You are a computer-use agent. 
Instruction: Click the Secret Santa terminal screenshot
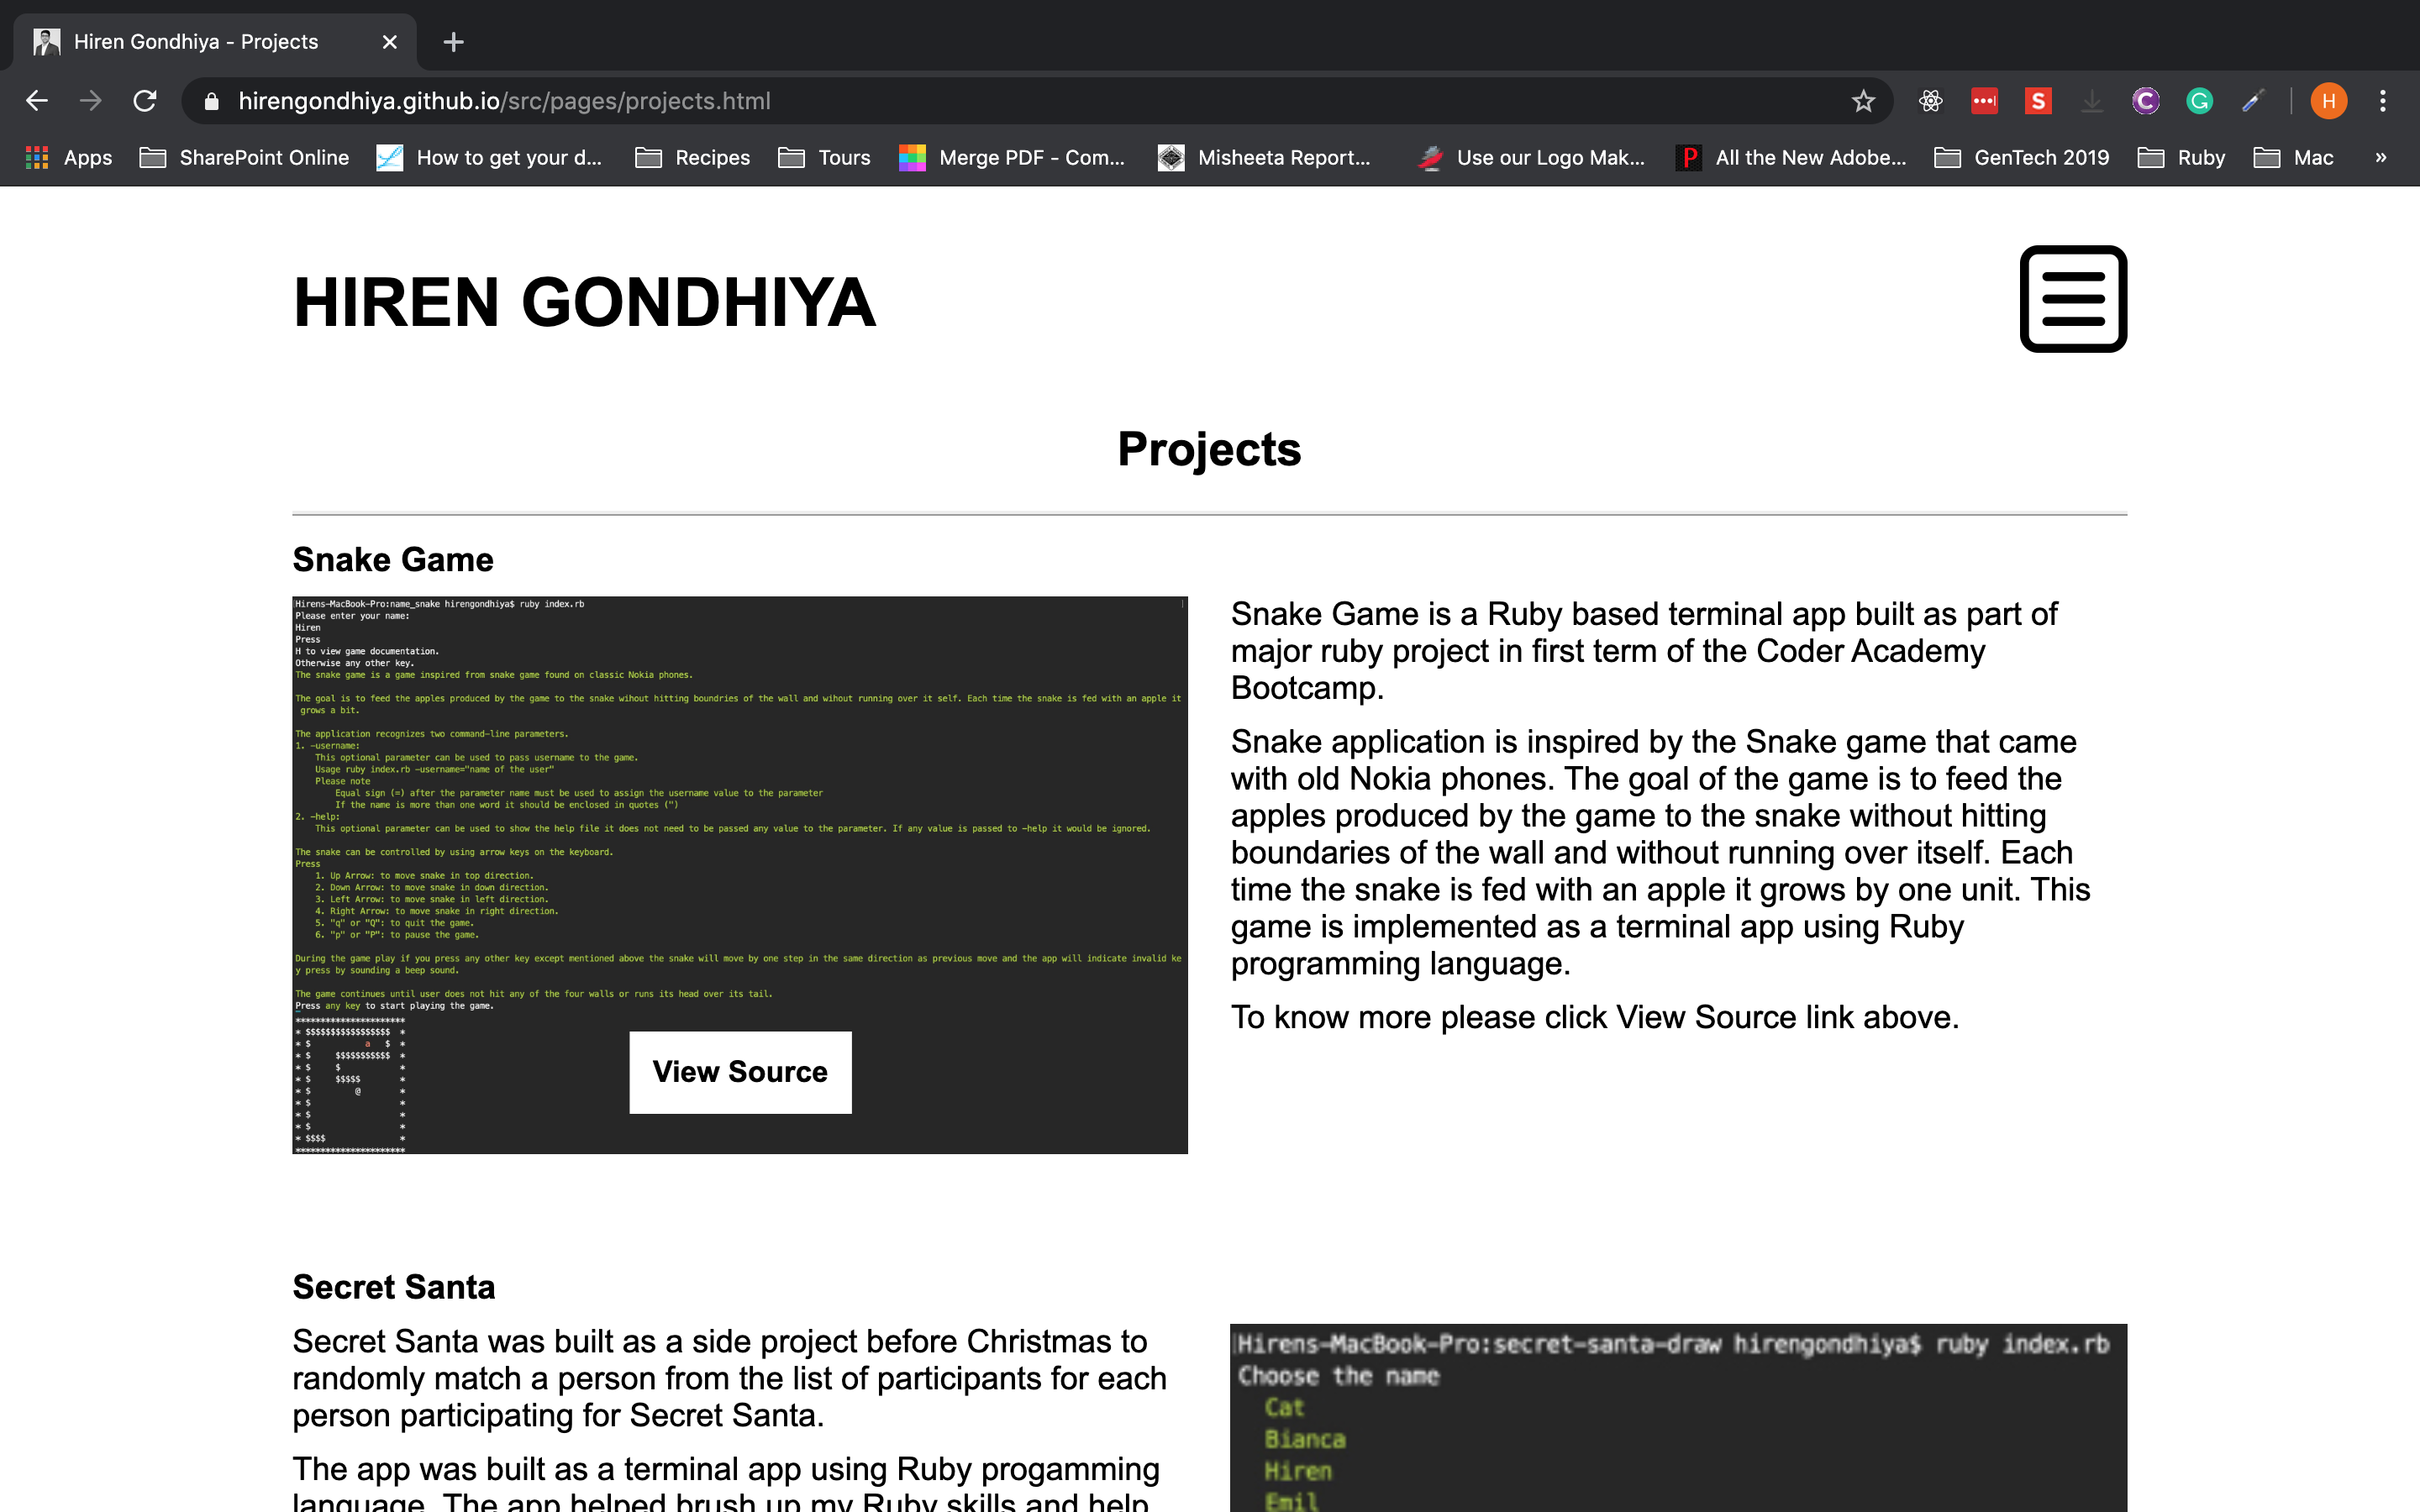(1678, 1418)
